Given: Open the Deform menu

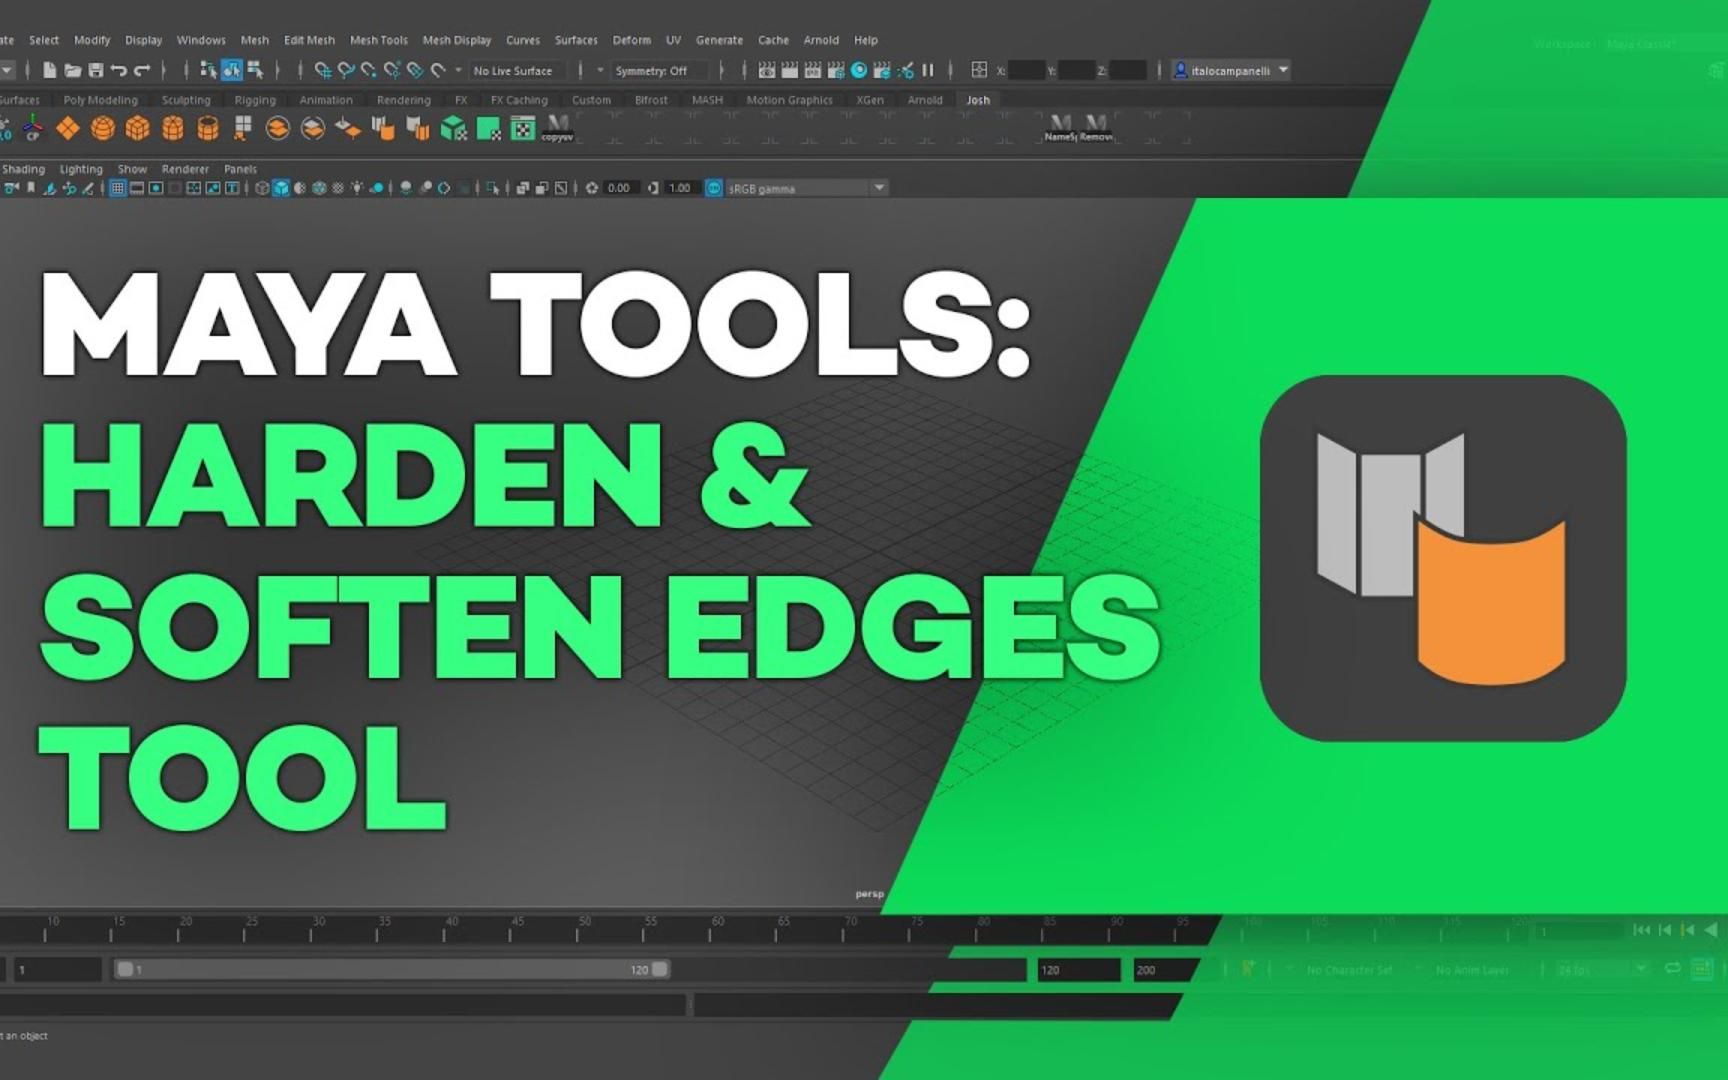Looking at the screenshot, I should pyautogui.click(x=632, y=40).
